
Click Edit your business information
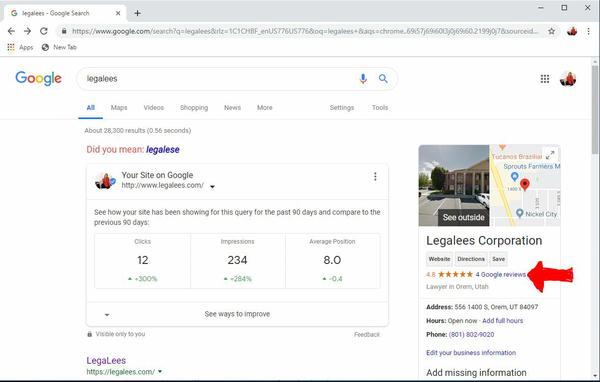[x=471, y=353]
